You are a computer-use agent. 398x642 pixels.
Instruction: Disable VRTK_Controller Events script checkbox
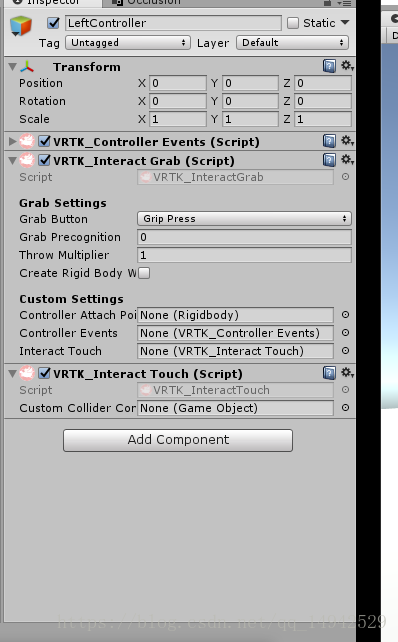pos(44,142)
